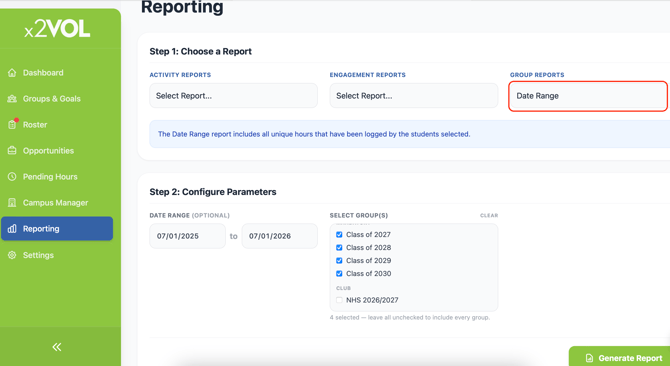Click the Class of 2030 label
Image resolution: width=670 pixels, height=366 pixels.
click(368, 273)
